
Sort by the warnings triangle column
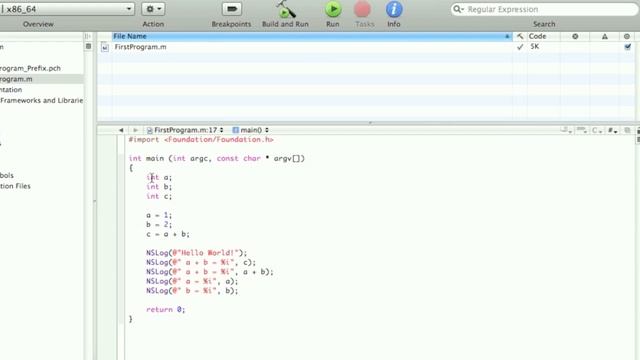pyautogui.click(x=605, y=36)
